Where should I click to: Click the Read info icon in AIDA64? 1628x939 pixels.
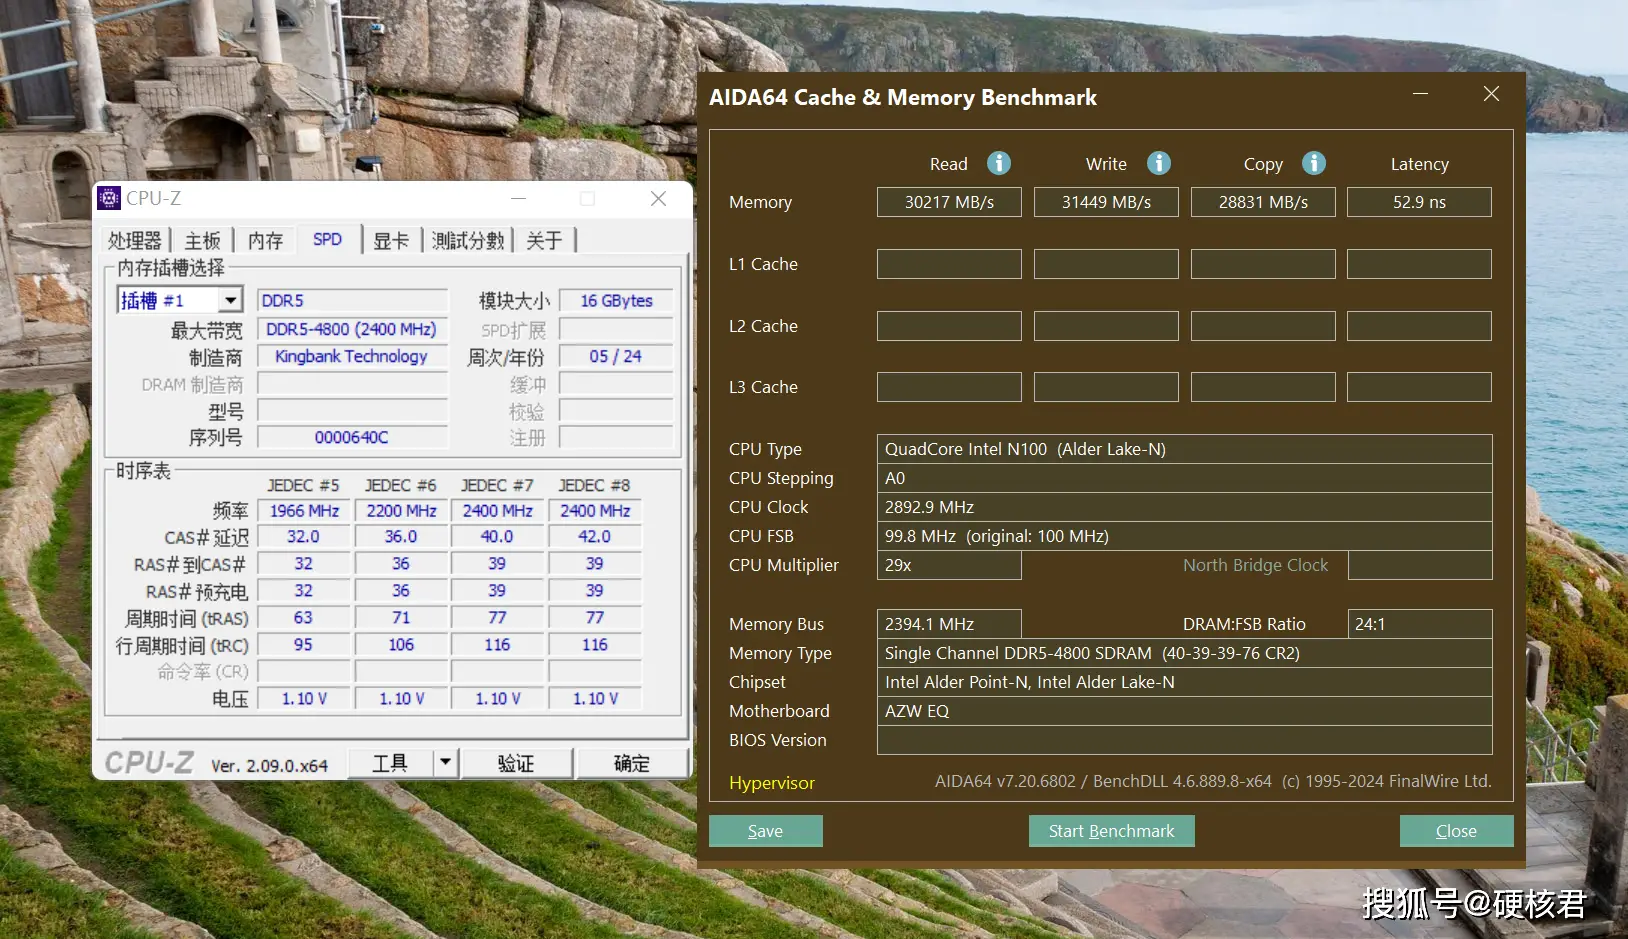(998, 163)
